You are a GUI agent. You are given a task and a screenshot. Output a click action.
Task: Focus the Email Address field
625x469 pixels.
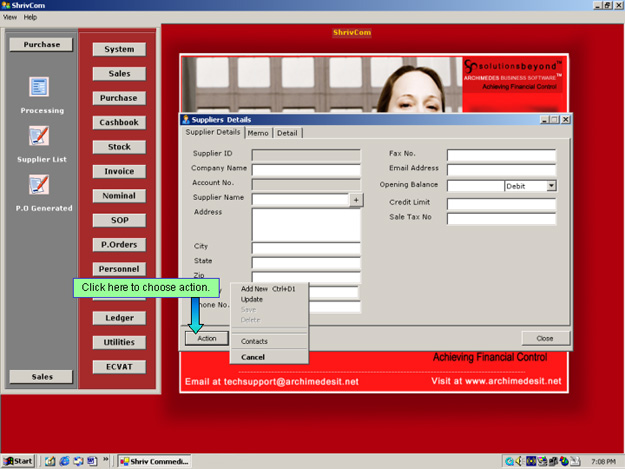point(501,170)
